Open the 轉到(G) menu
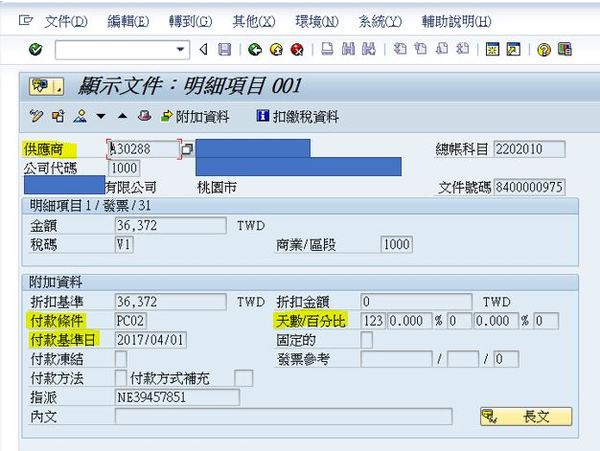 (x=191, y=21)
